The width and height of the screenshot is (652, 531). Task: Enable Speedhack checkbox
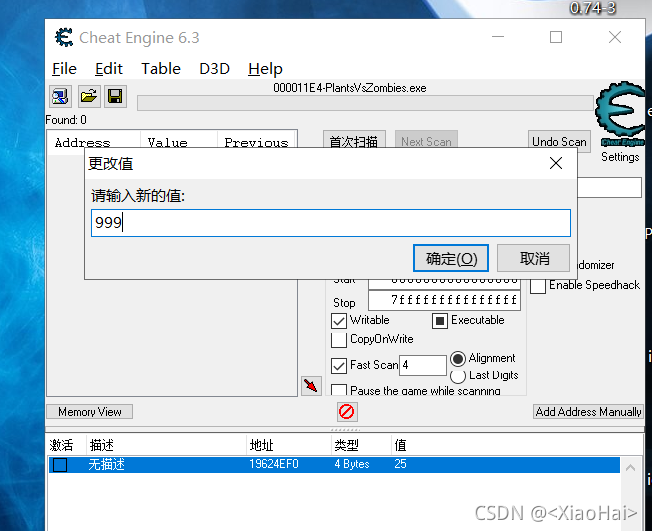[x=538, y=286]
